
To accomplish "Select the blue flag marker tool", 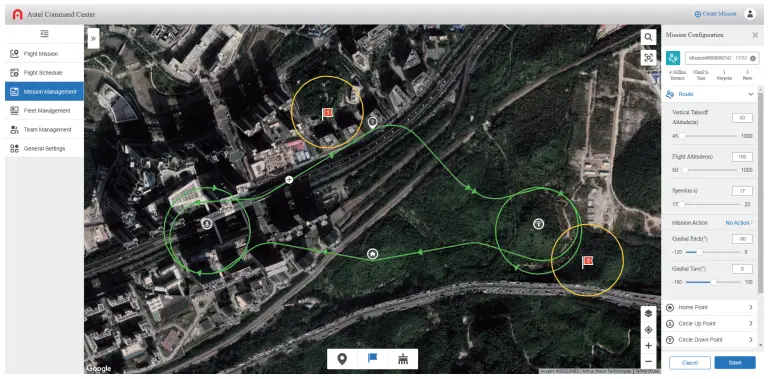I will click(x=373, y=359).
